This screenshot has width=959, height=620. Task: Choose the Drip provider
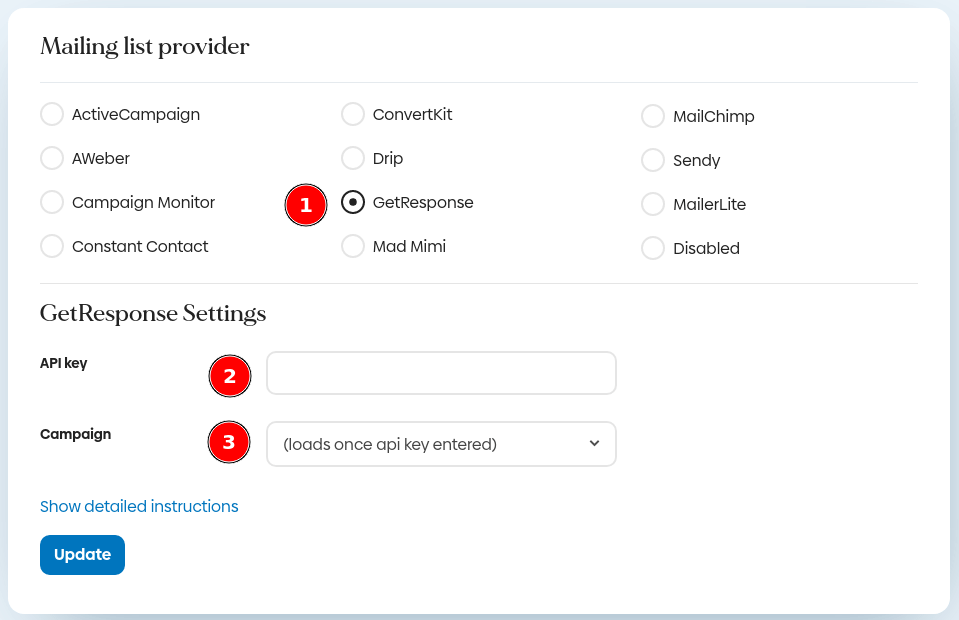[353, 158]
